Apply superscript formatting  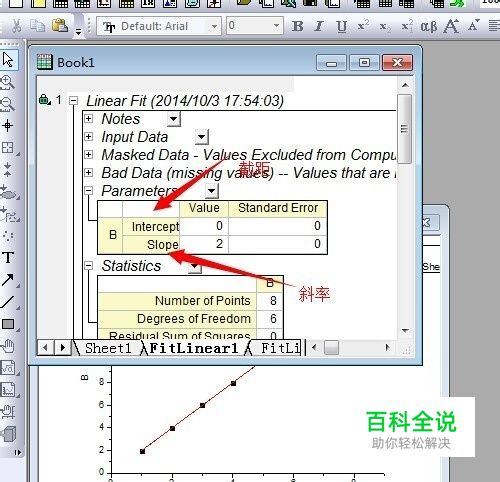[x=363, y=25]
